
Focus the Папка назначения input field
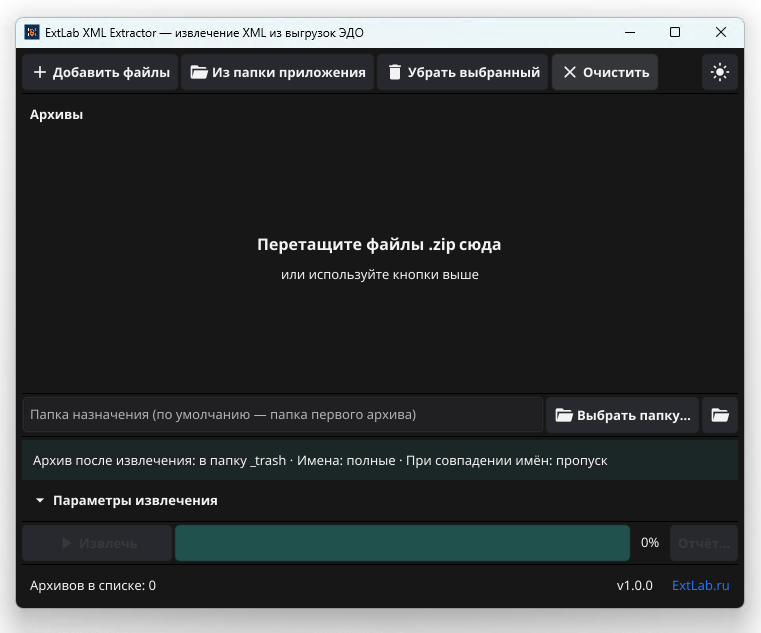(x=282, y=415)
